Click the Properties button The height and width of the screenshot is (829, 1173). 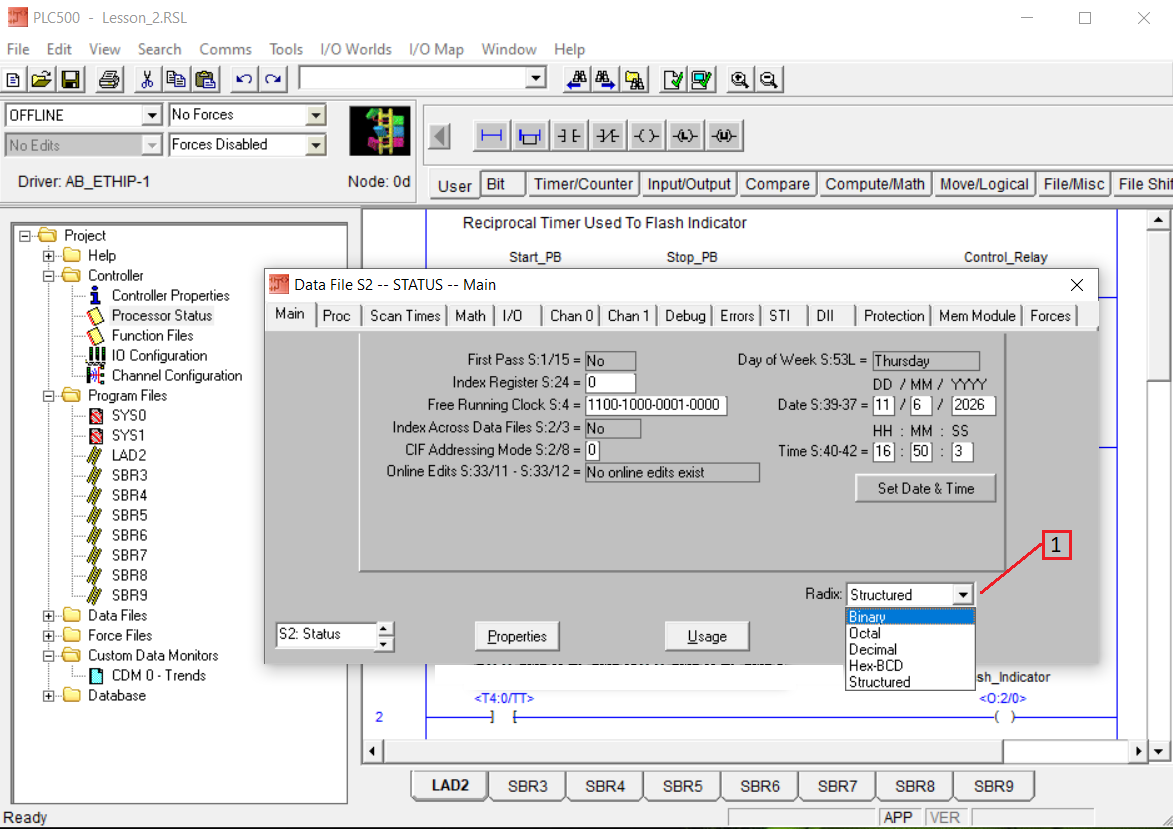517,636
